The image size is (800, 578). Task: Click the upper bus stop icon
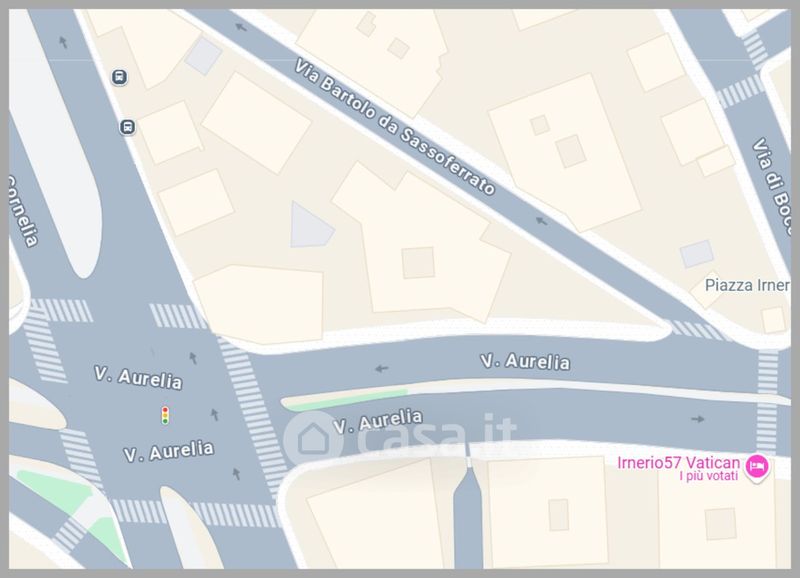tap(119, 78)
